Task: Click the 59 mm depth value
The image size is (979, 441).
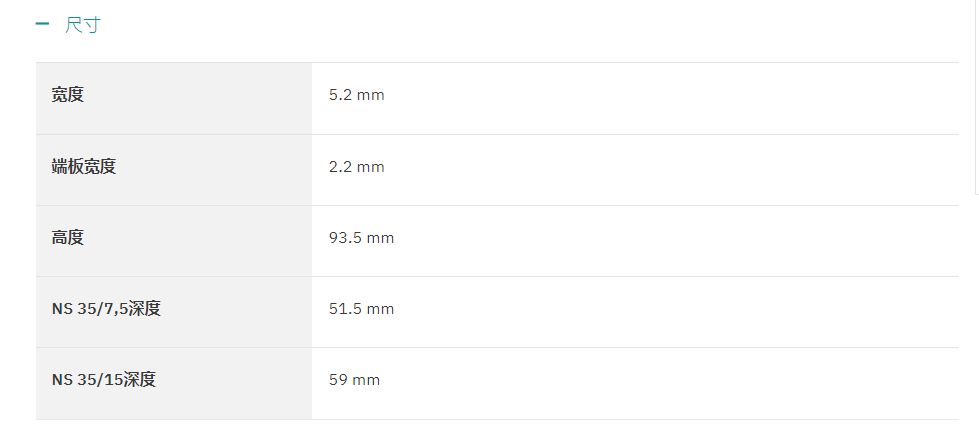Action: (355, 380)
